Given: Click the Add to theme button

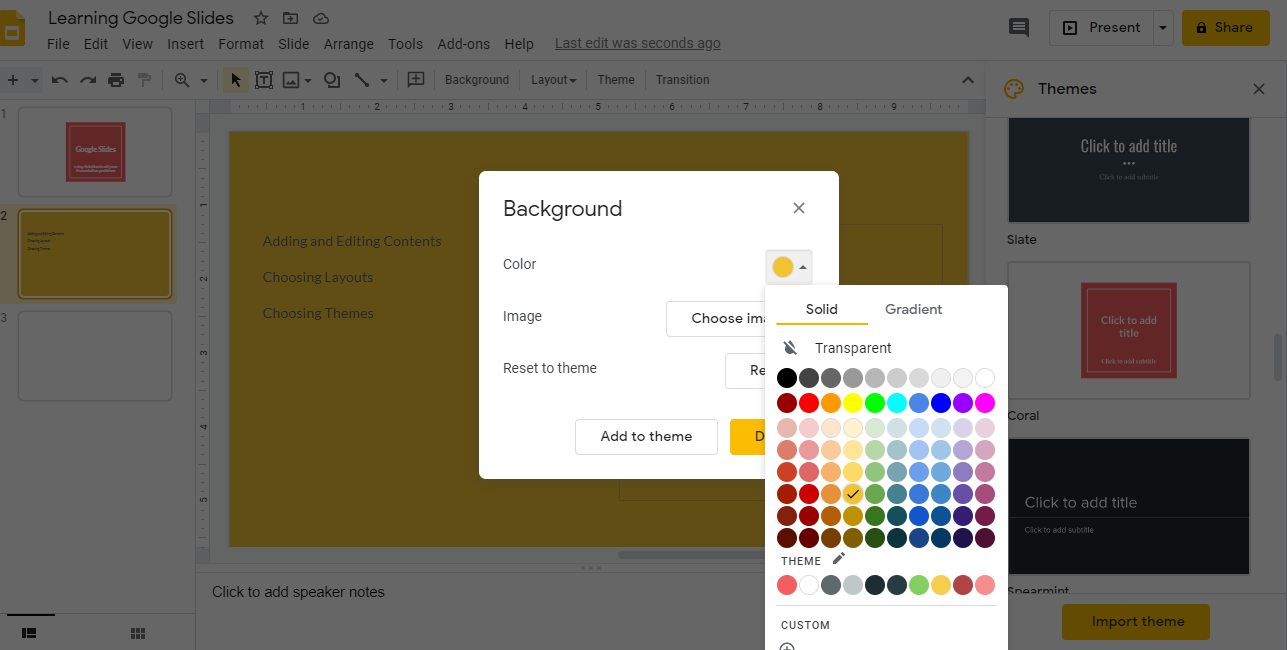Looking at the screenshot, I should click(x=646, y=436).
